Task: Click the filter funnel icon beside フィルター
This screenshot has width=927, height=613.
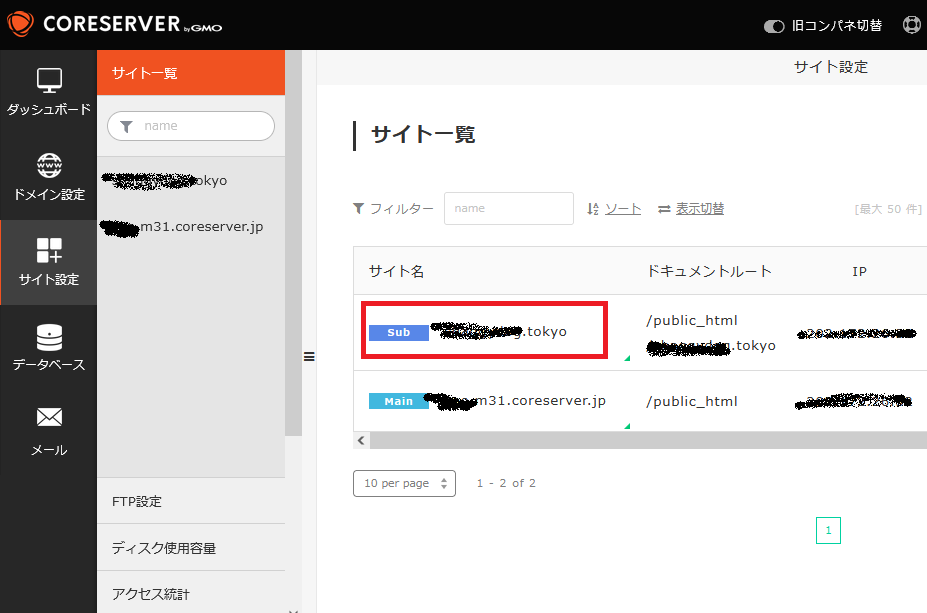Action: pos(359,208)
